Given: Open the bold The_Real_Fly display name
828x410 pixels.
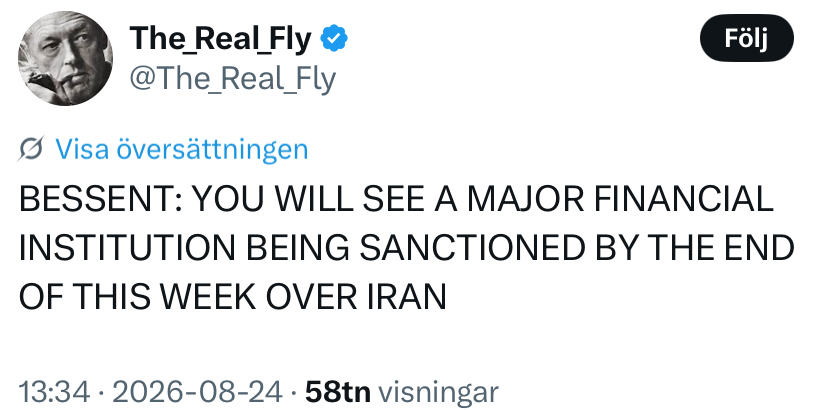Looking at the screenshot, I should [220, 39].
